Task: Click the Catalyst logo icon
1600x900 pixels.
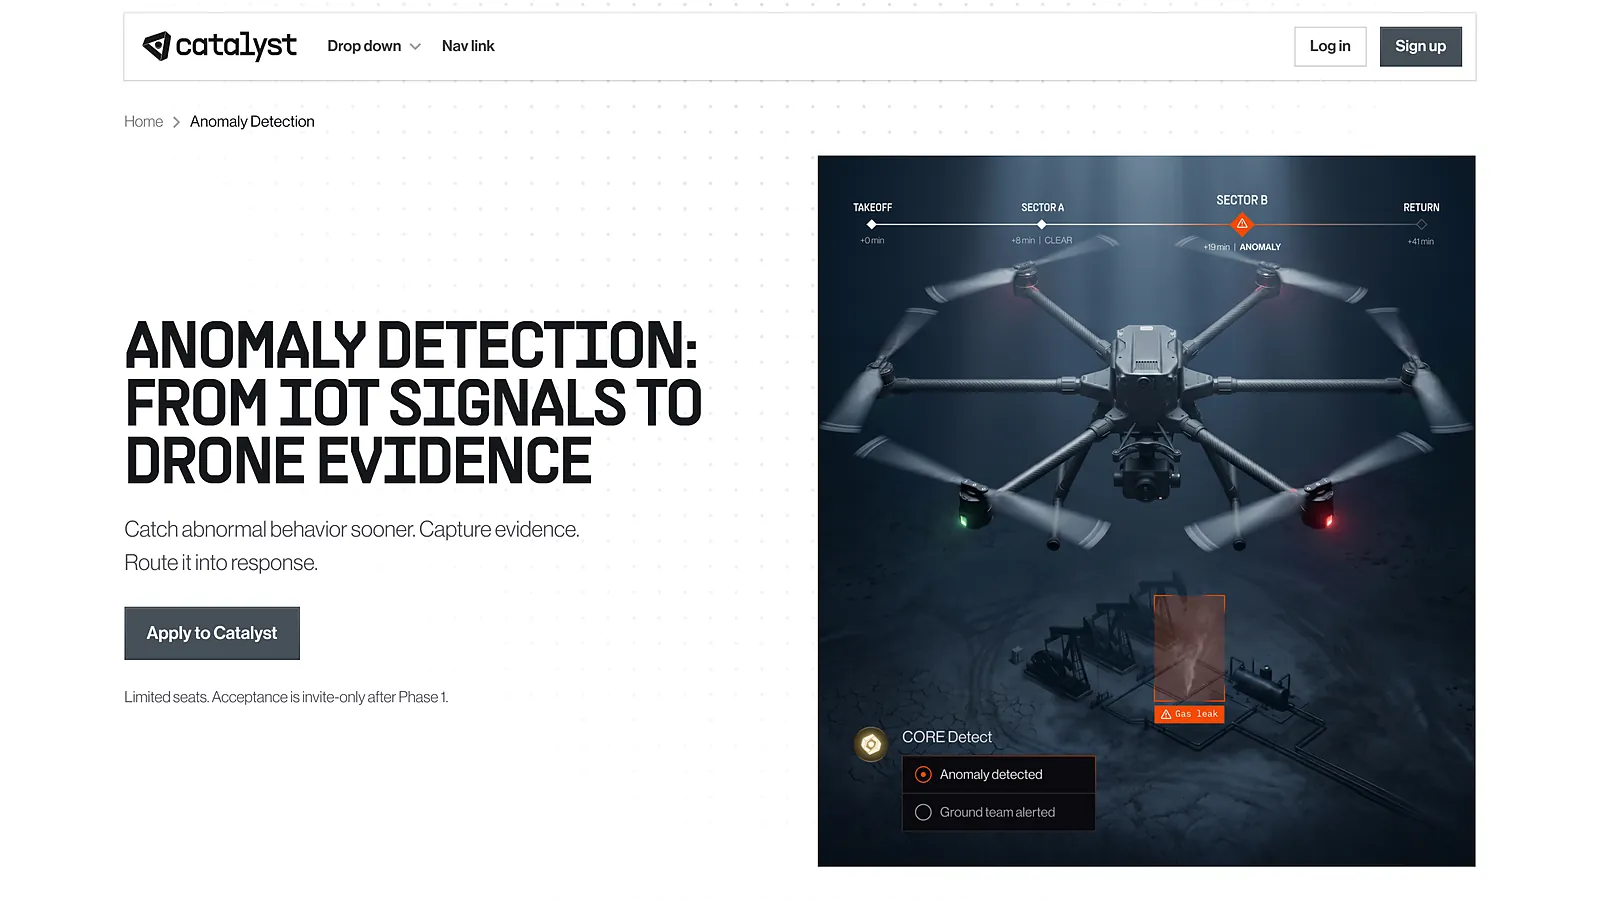Action: 156,46
